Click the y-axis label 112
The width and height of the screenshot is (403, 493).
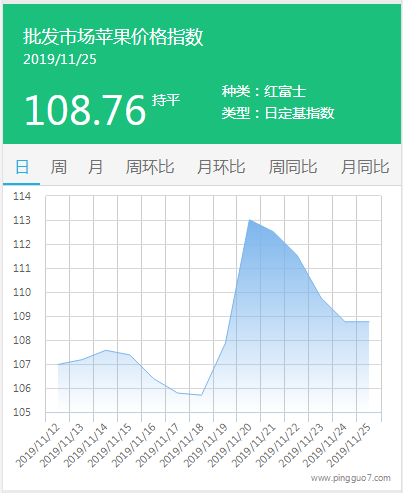click(22, 244)
